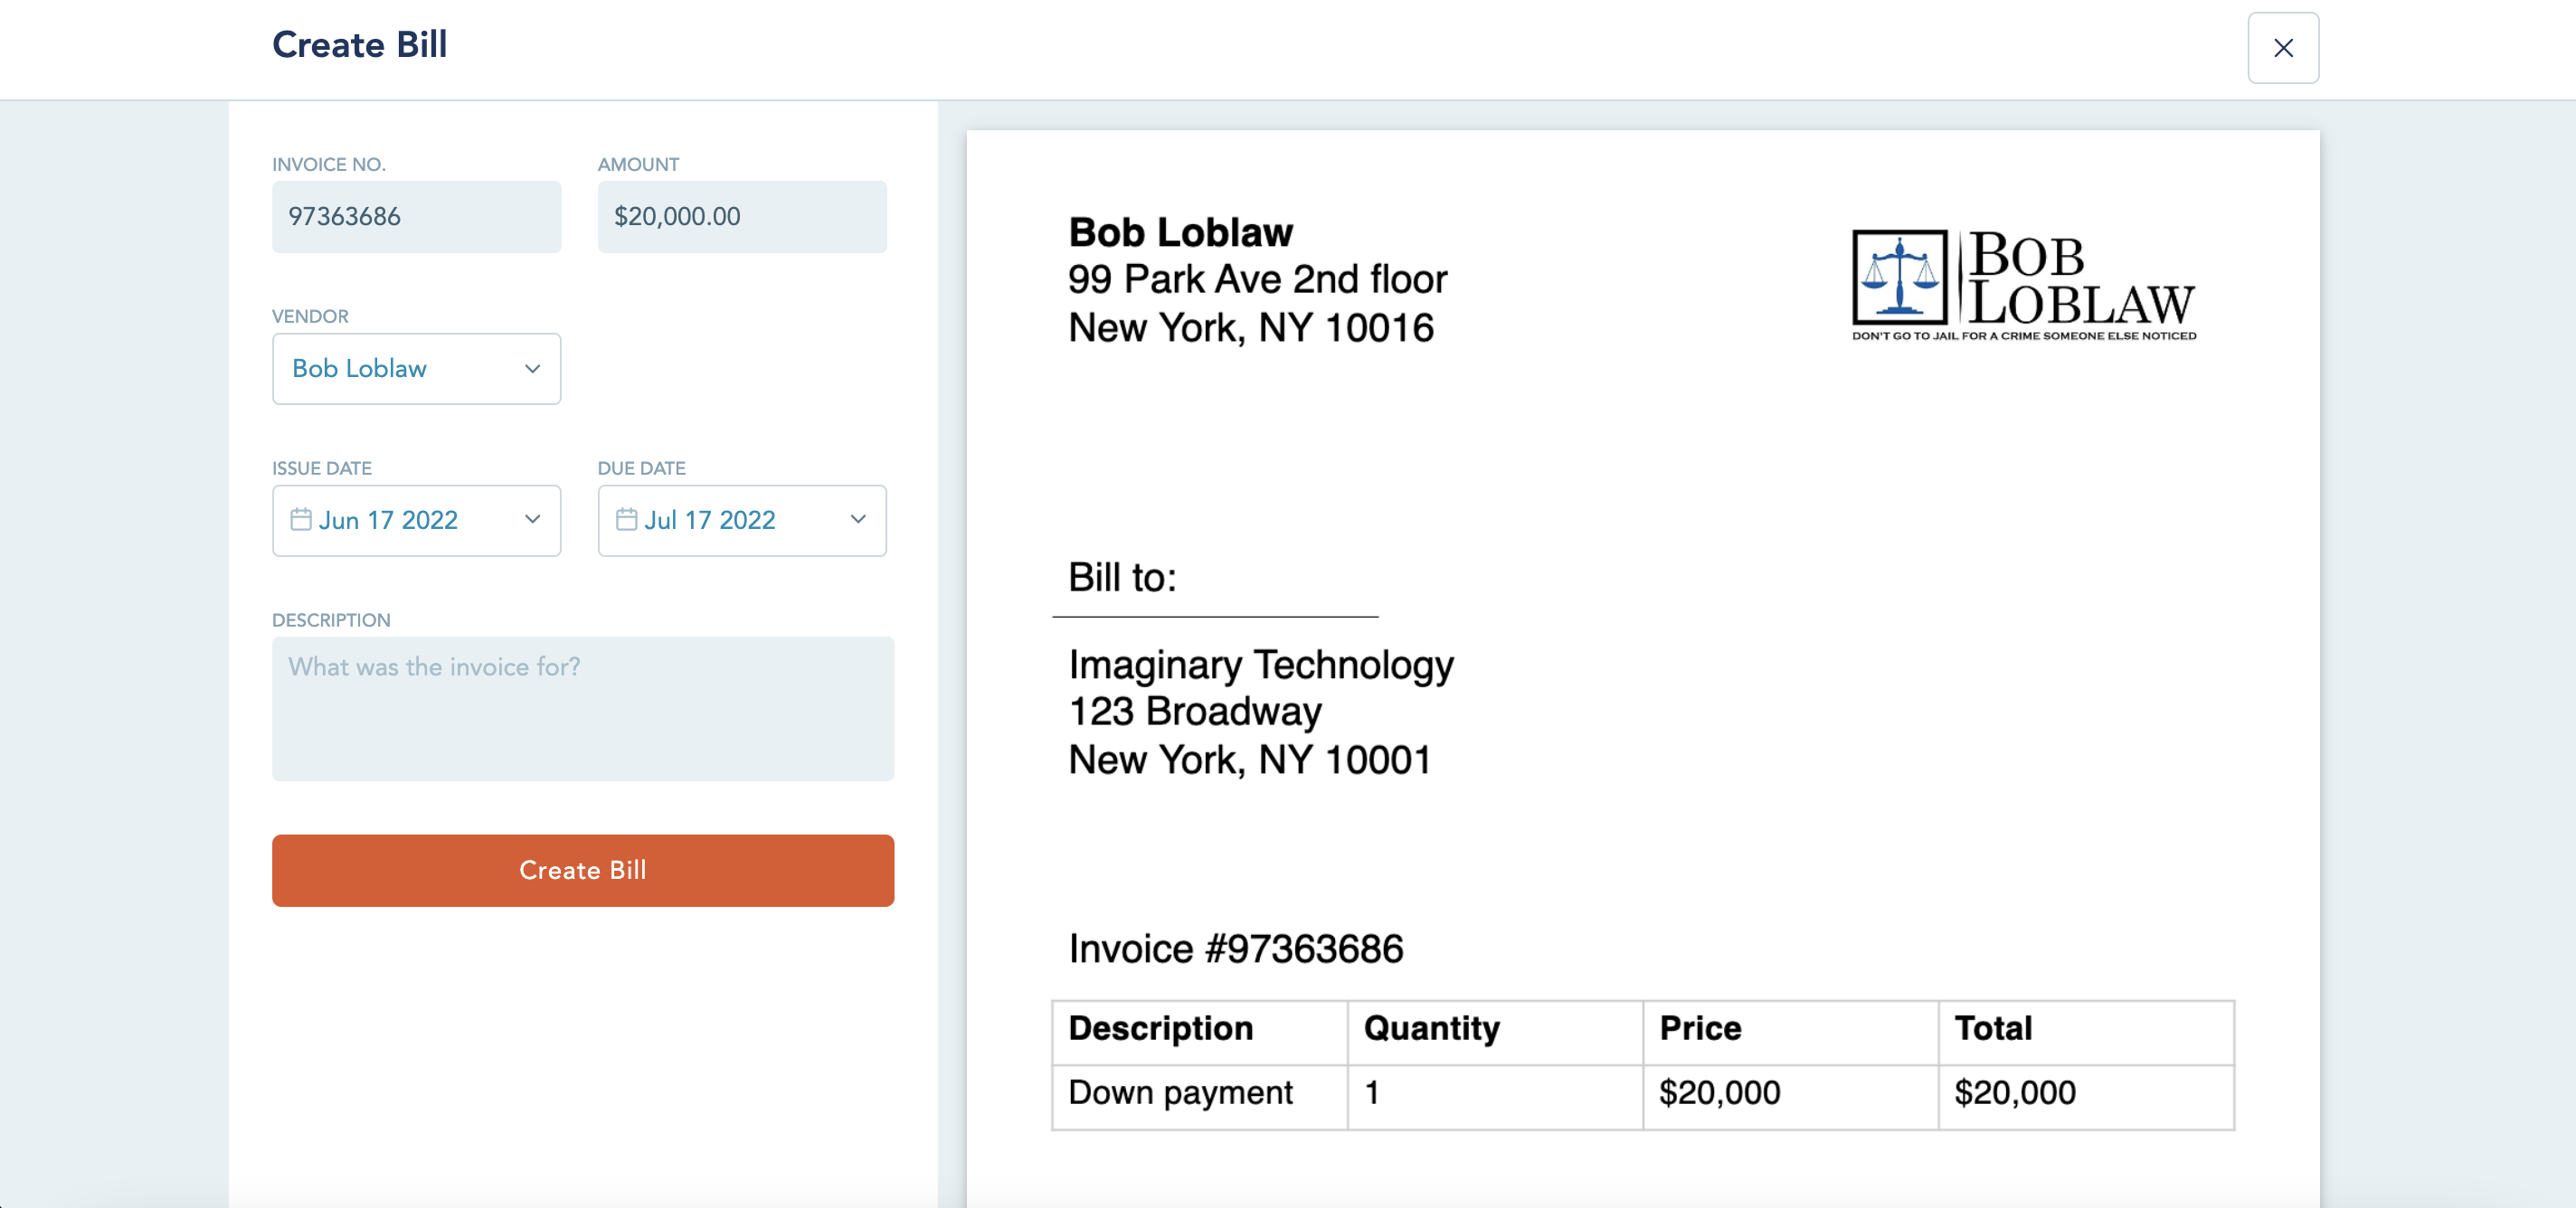Image resolution: width=2576 pixels, height=1208 pixels.
Task: Open the Issue Date chevron arrow
Action: [532, 520]
